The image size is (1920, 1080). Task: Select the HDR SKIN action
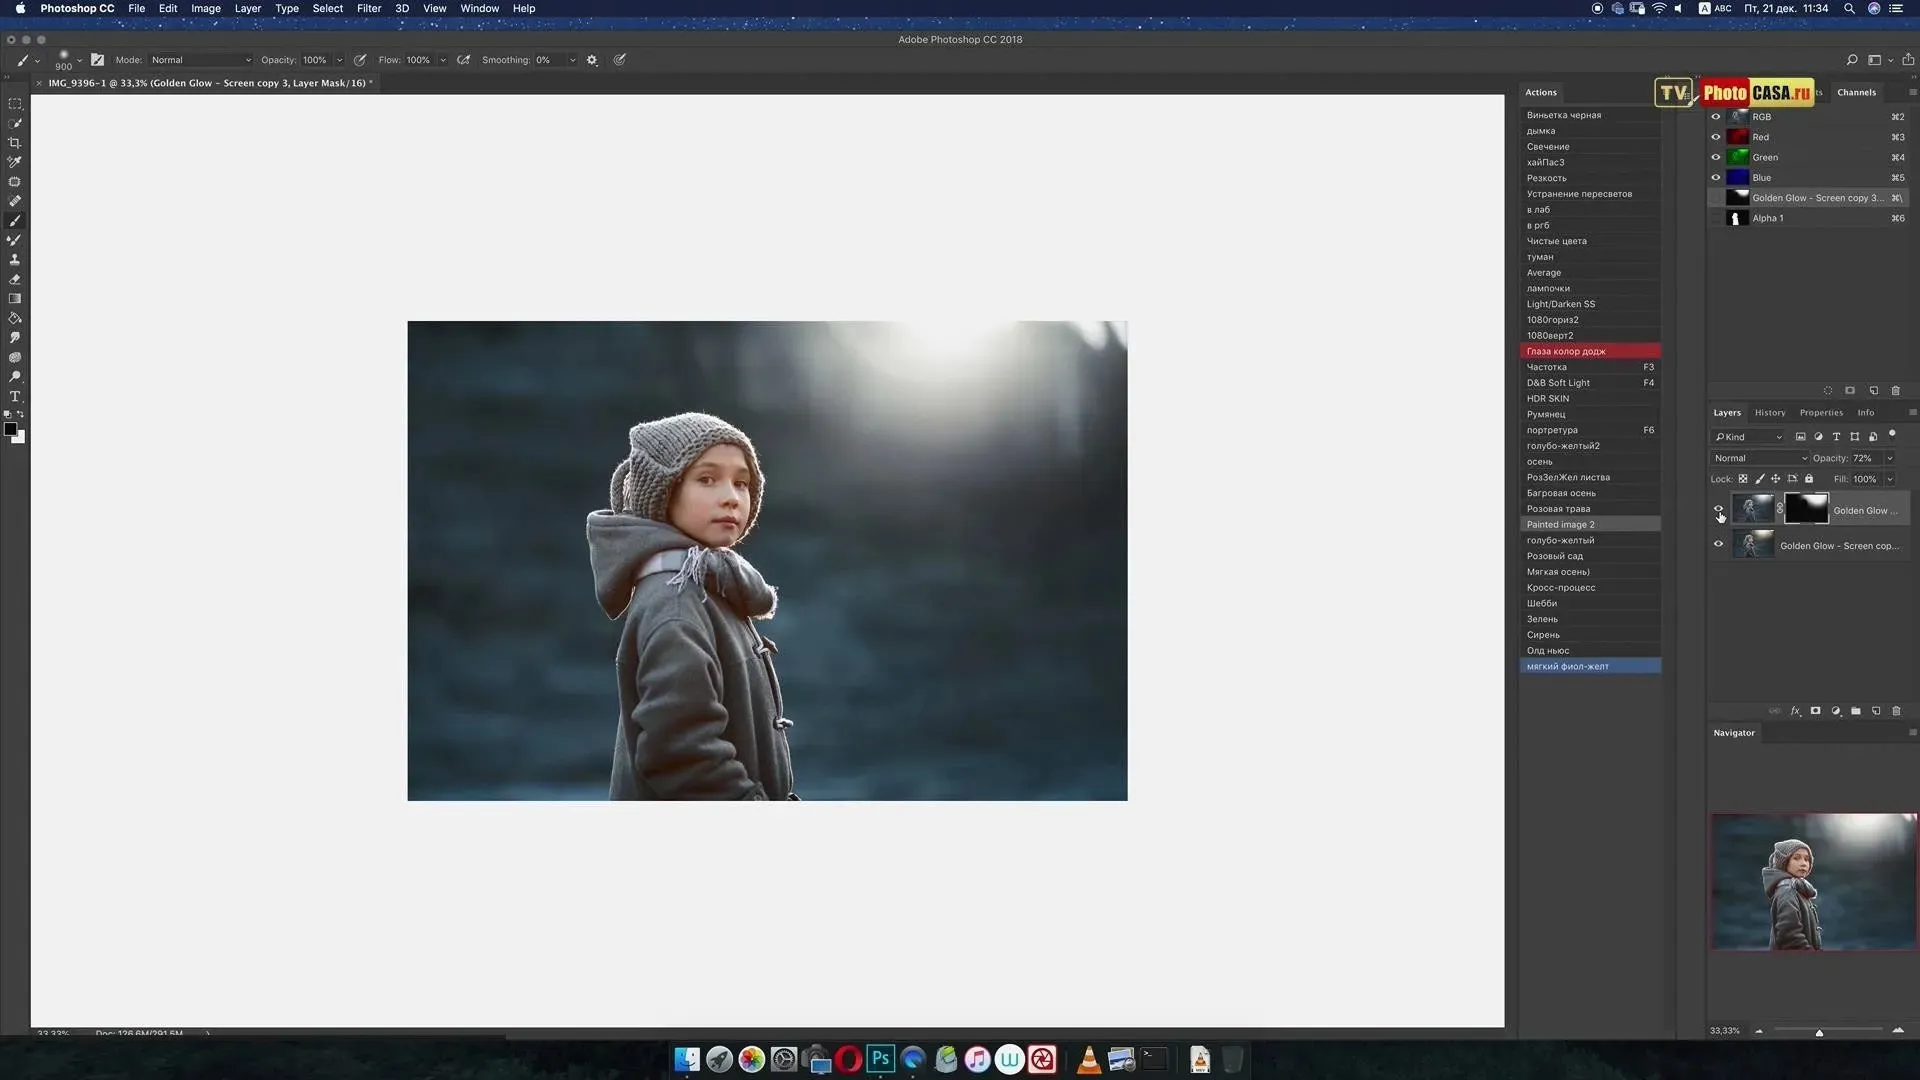(1548, 399)
